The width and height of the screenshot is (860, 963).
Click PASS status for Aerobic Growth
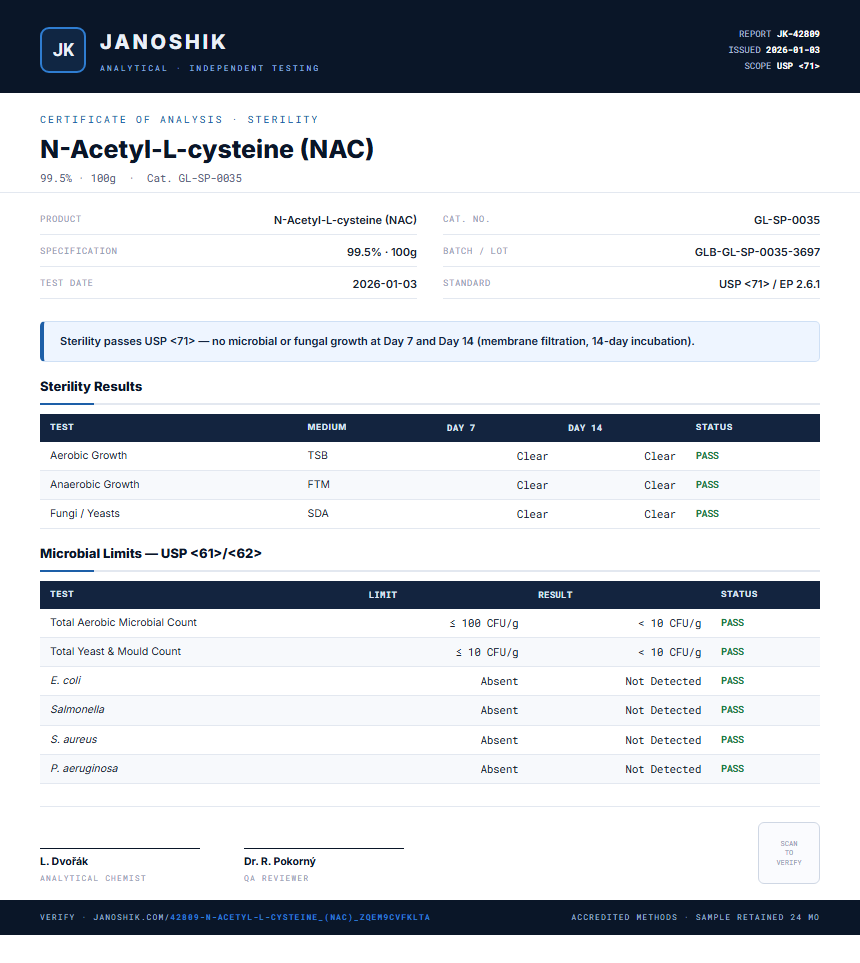click(707, 456)
